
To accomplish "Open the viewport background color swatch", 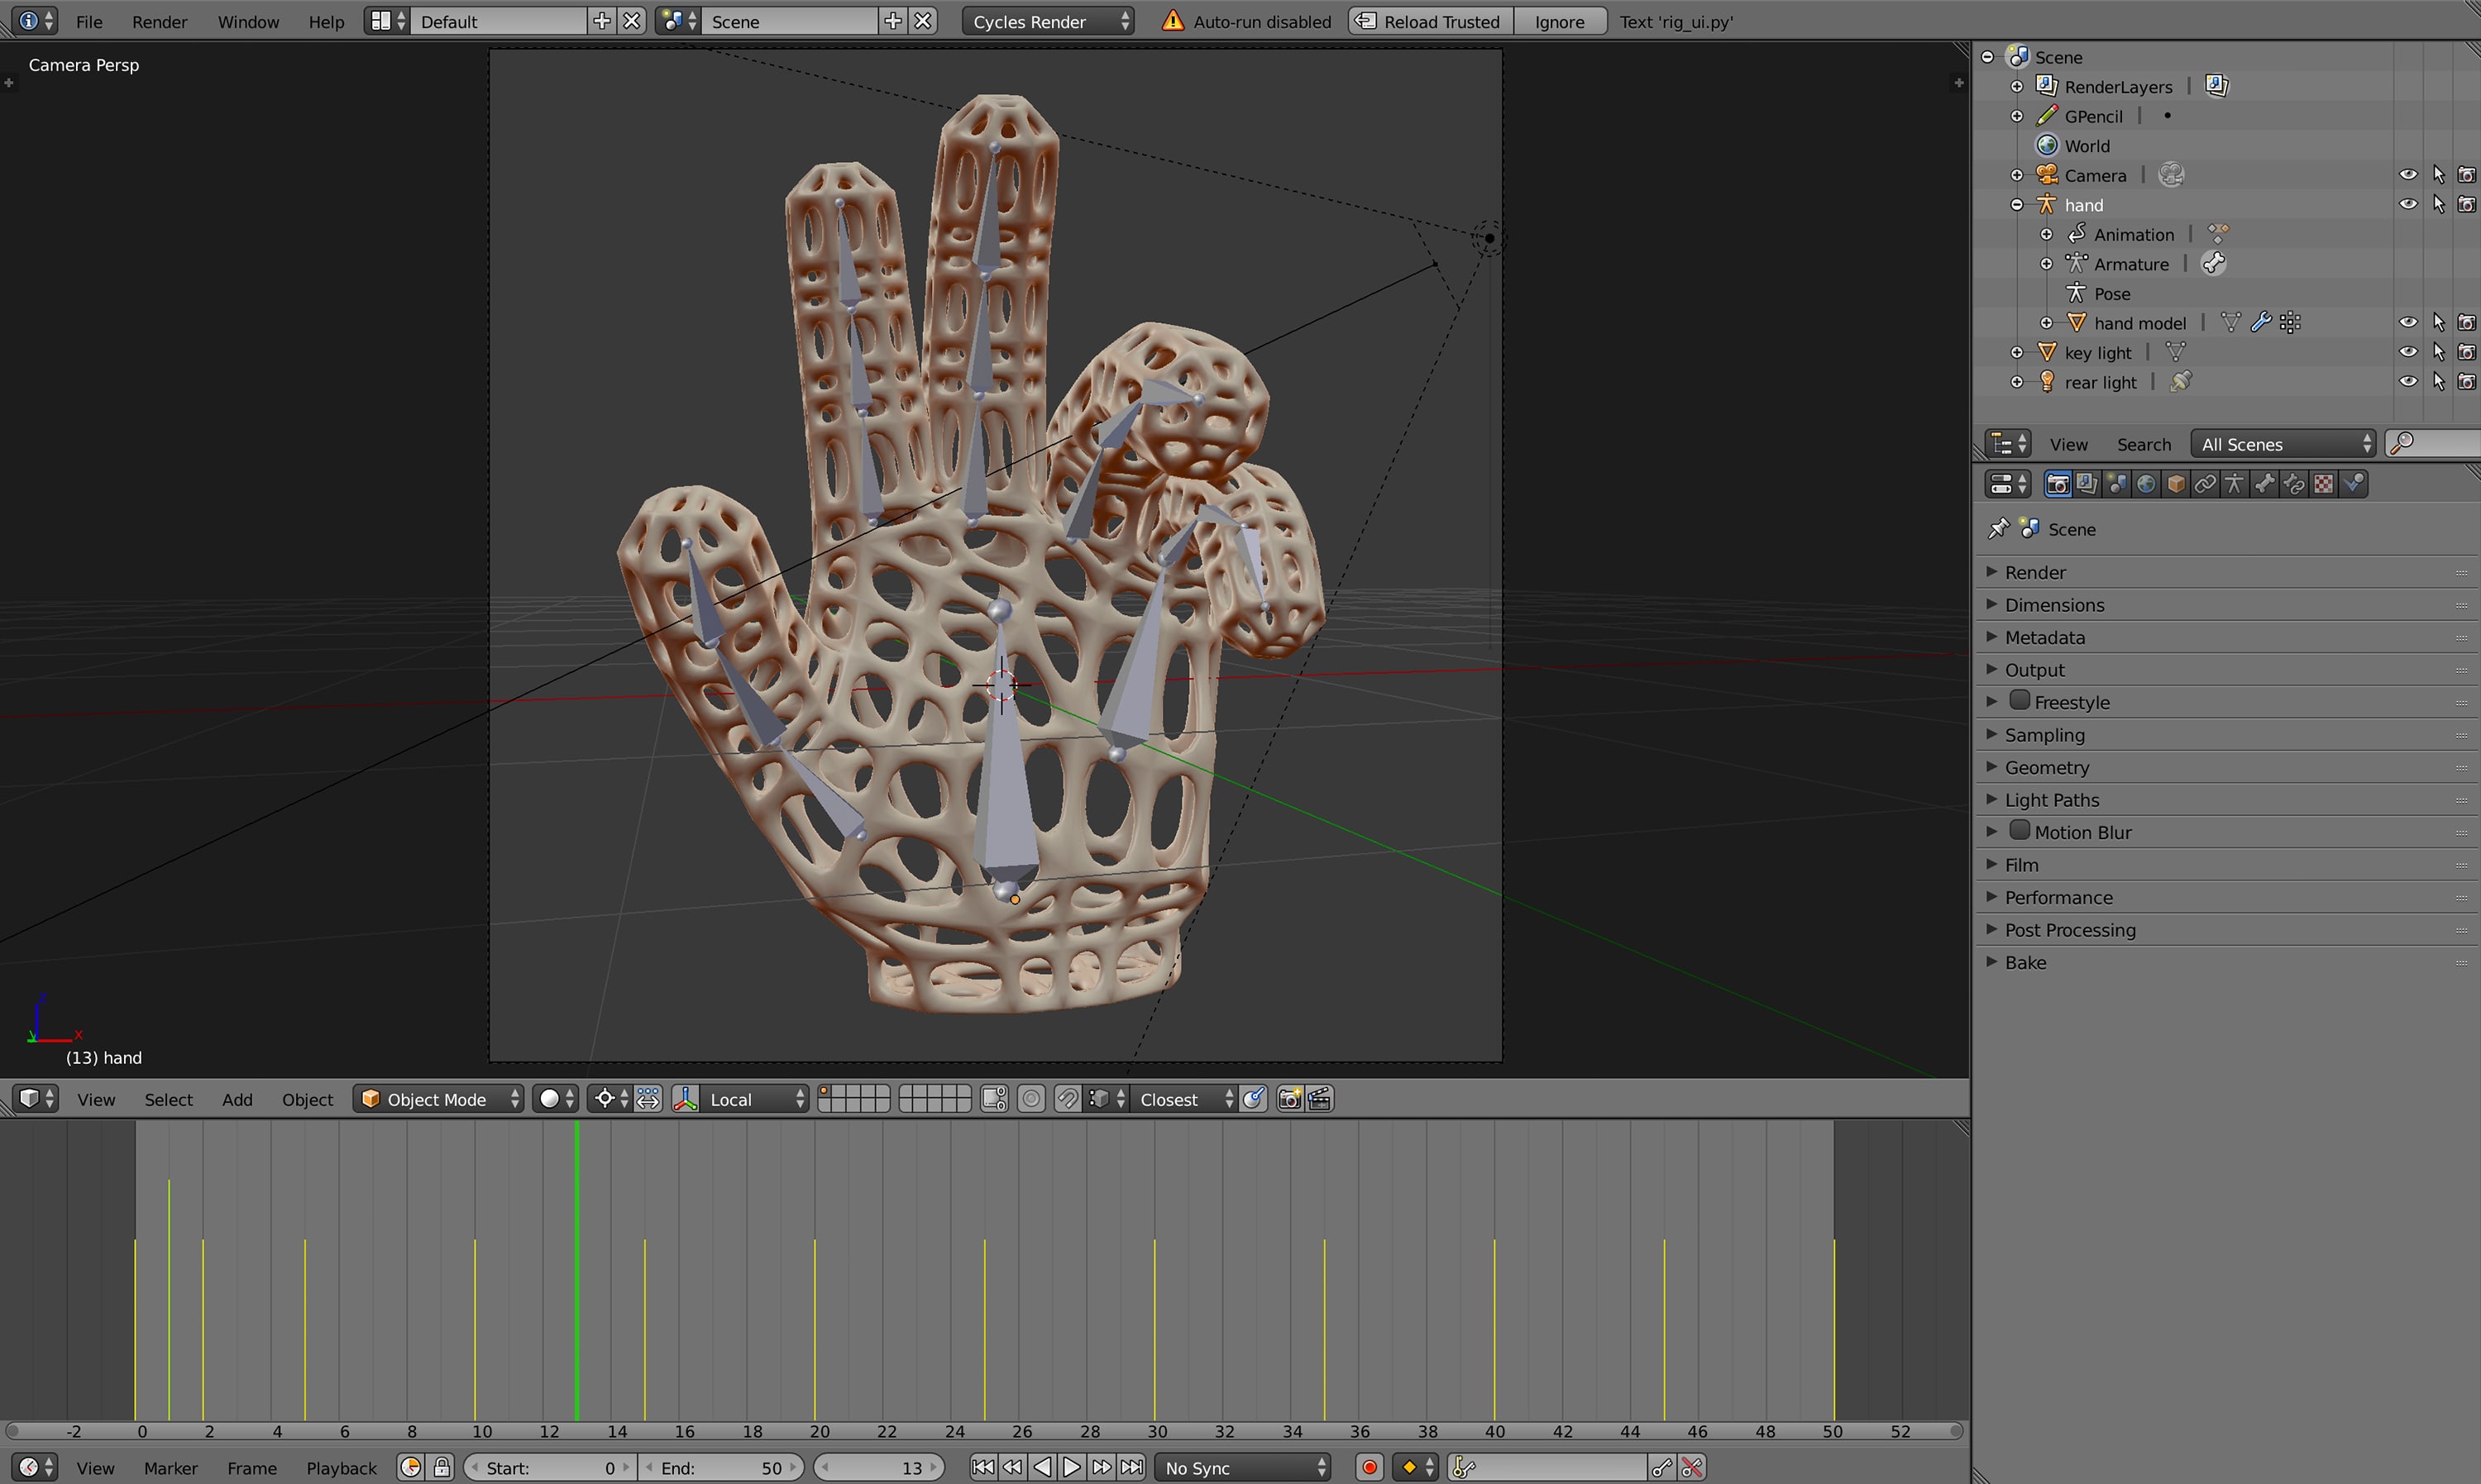I will click(550, 1098).
